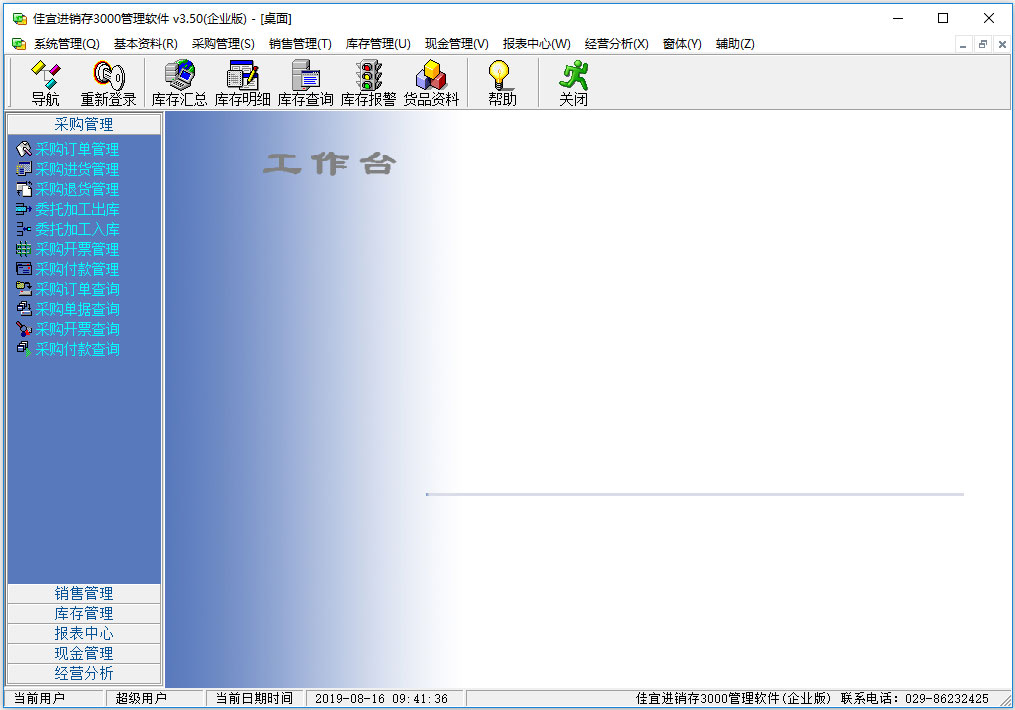Open the 采购进货管理 link
1015x710 pixels.
[77, 170]
